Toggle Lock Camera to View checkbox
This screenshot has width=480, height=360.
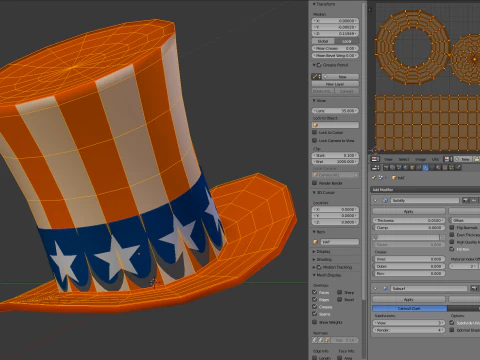314,140
